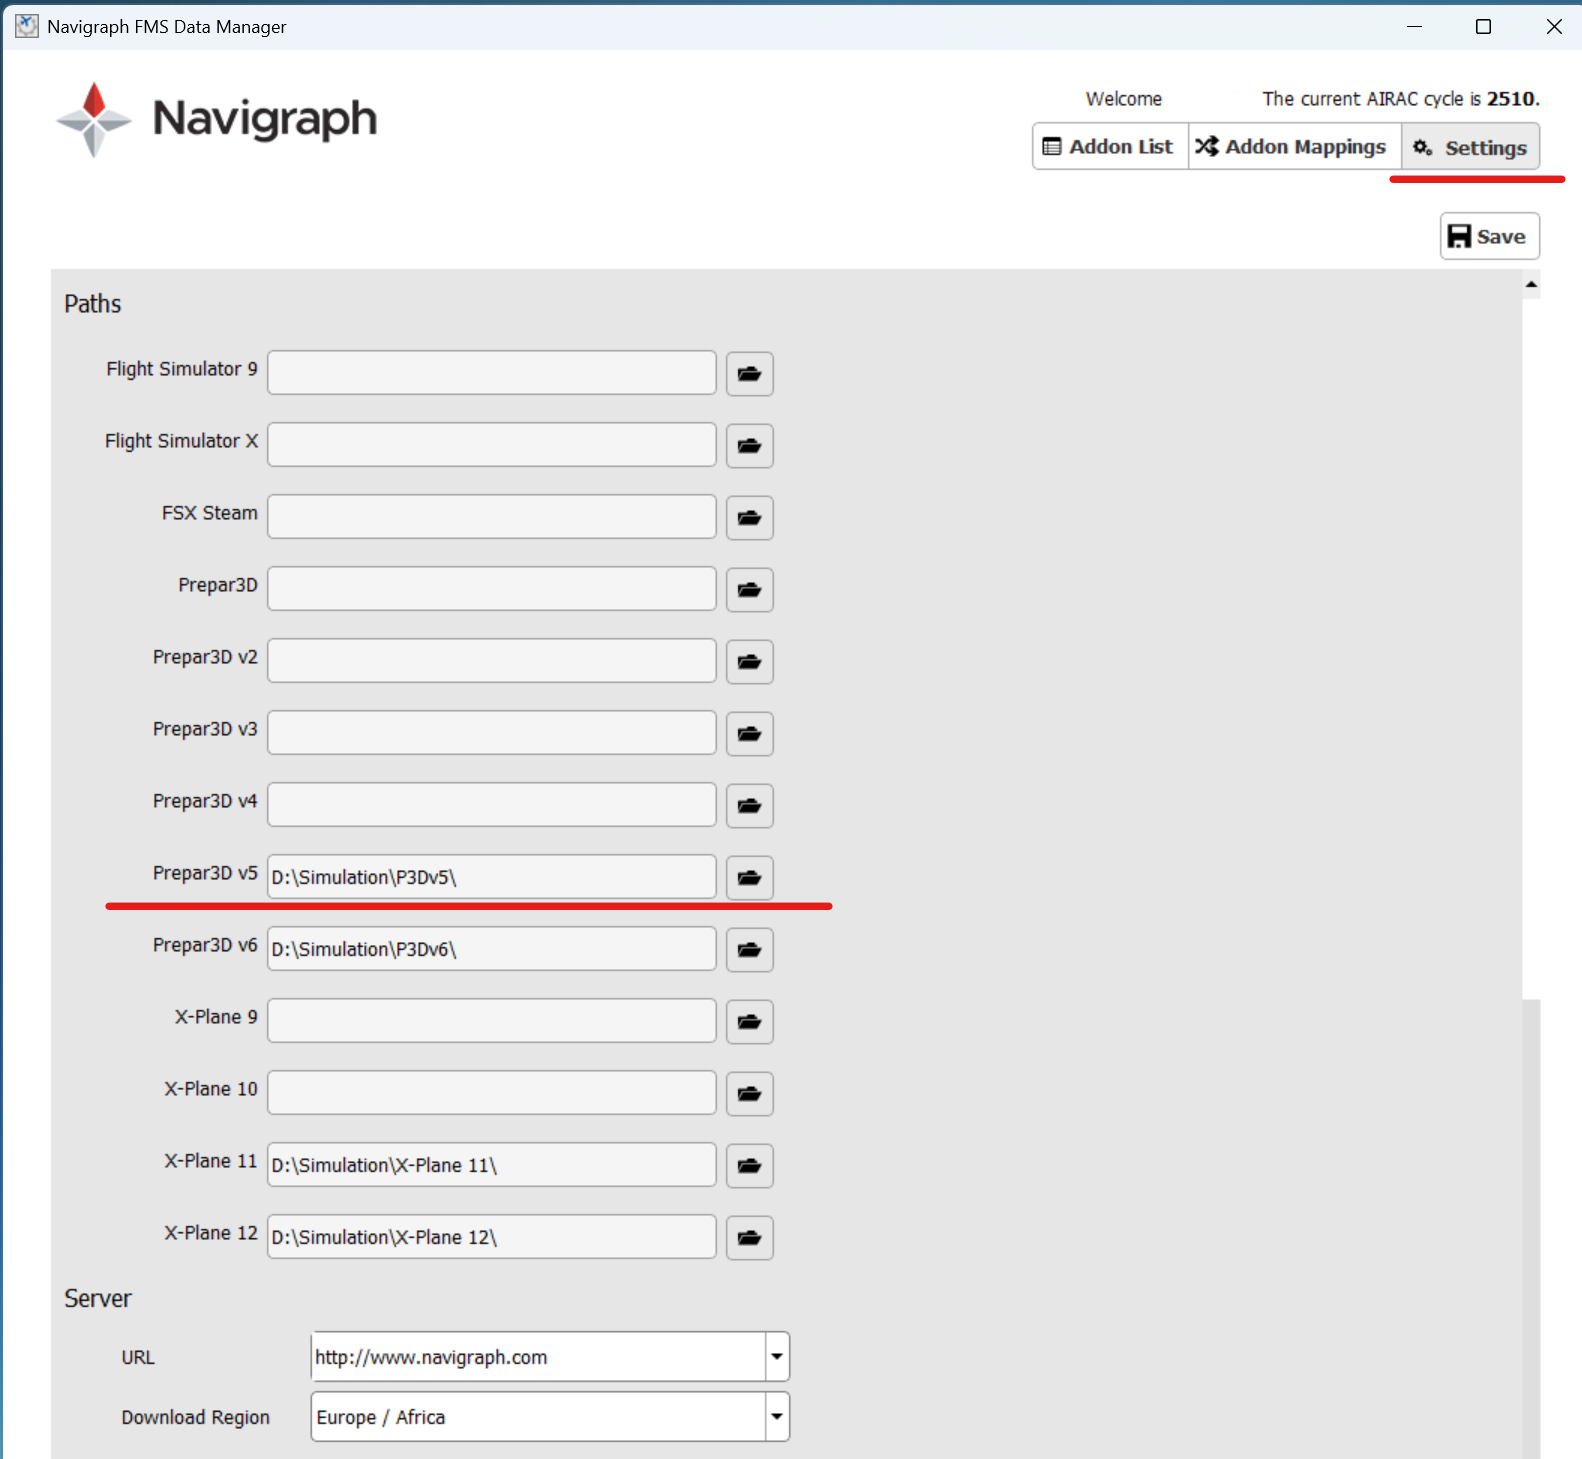Image resolution: width=1582 pixels, height=1459 pixels.
Task: Click the X-Plane 10 path field
Action: tap(492, 1093)
